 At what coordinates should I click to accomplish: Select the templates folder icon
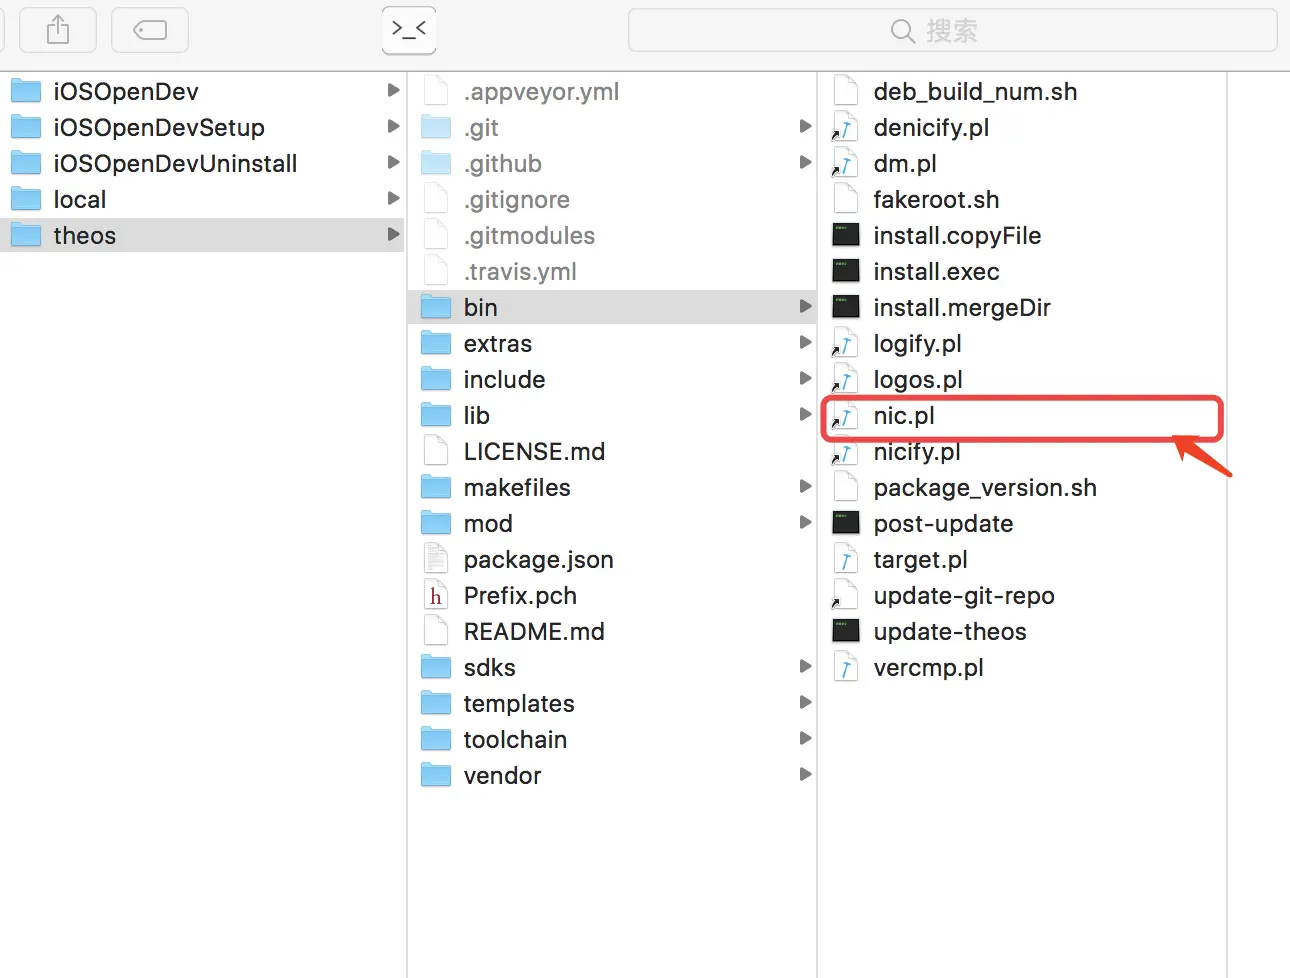pyautogui.click(x=436, y=703)
